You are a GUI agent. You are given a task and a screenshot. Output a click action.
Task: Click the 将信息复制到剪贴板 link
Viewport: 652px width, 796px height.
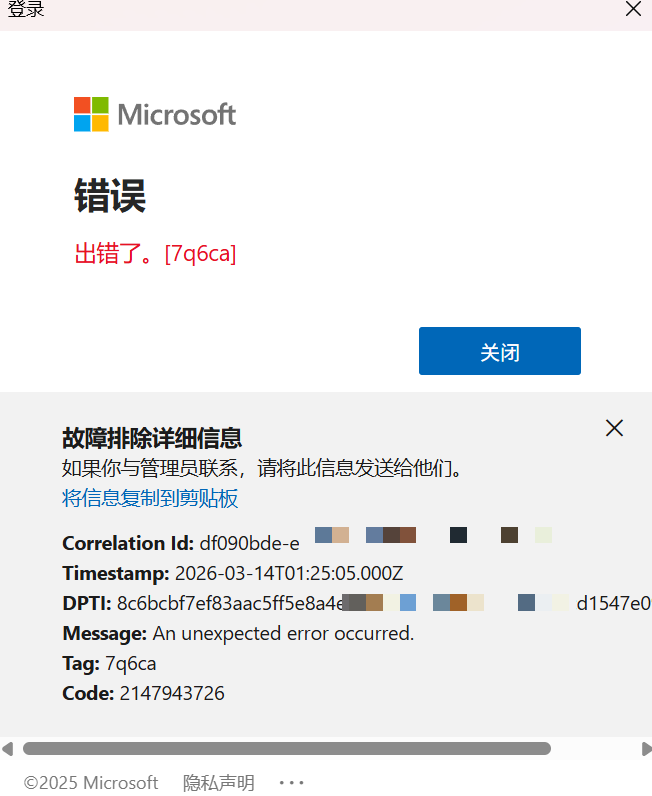coord(150,498)
